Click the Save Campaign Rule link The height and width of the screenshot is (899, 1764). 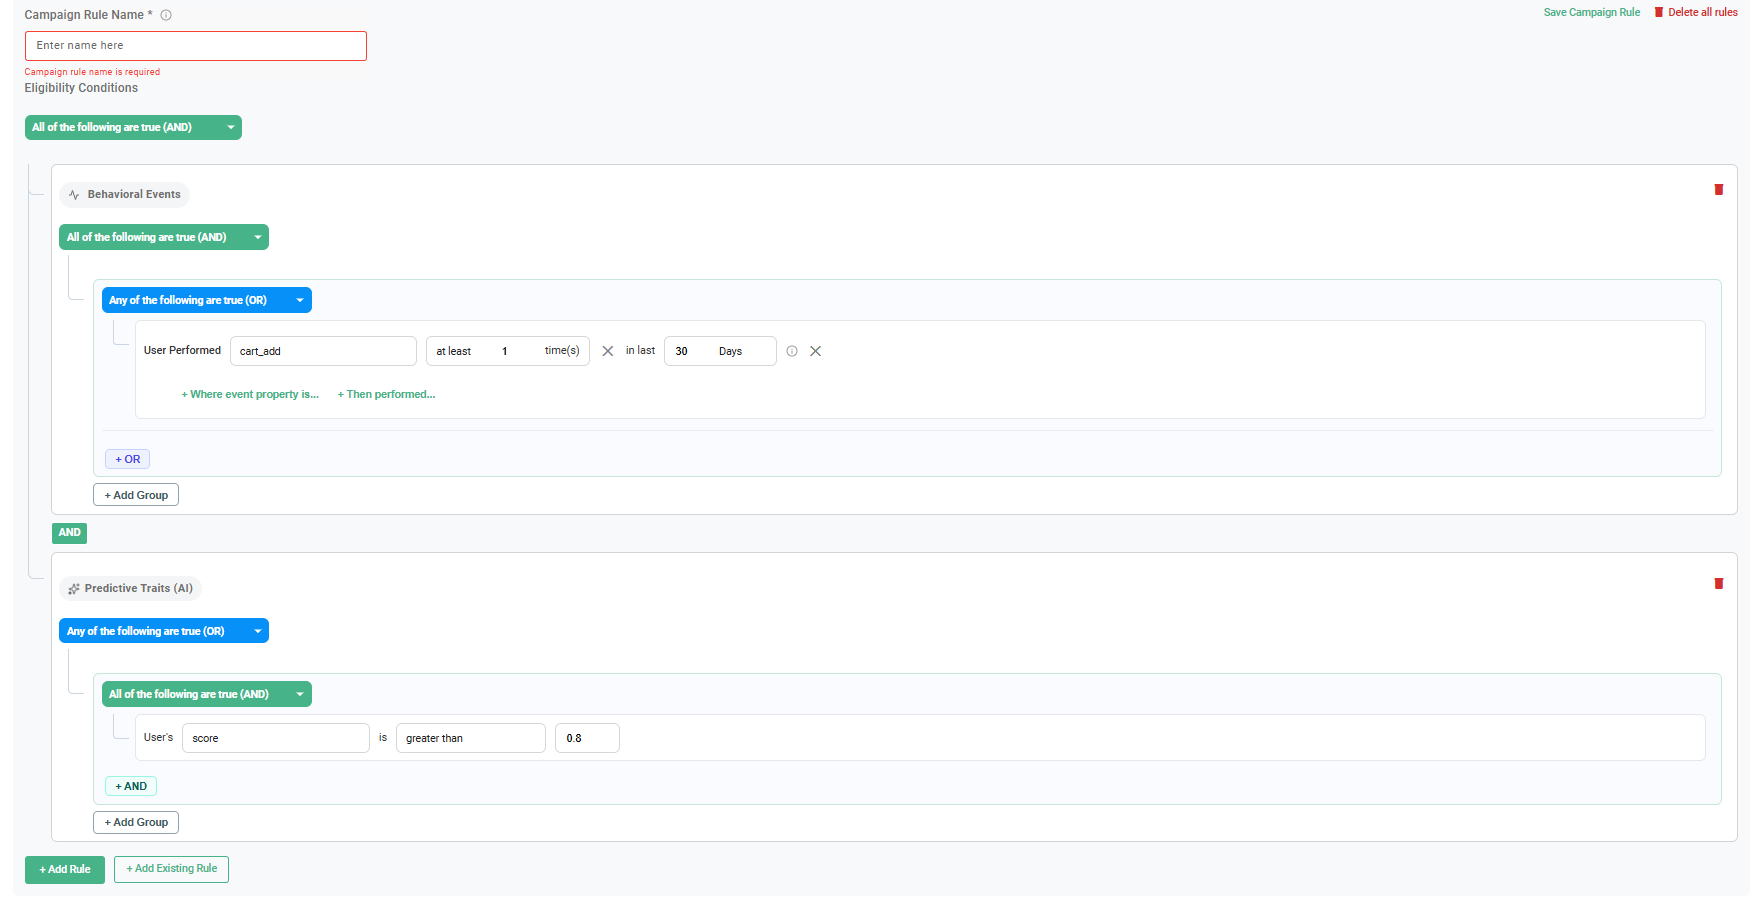click(1592, 12)
